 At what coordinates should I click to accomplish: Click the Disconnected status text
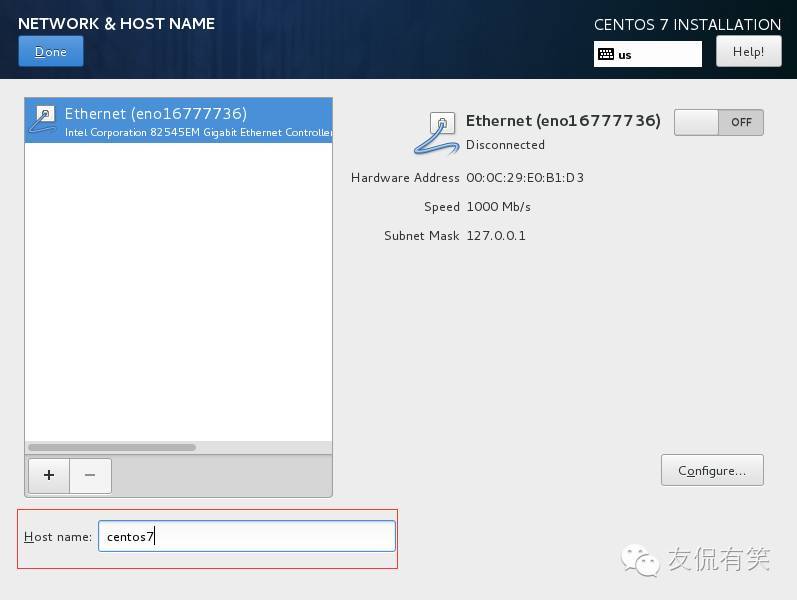click(505, 145)
